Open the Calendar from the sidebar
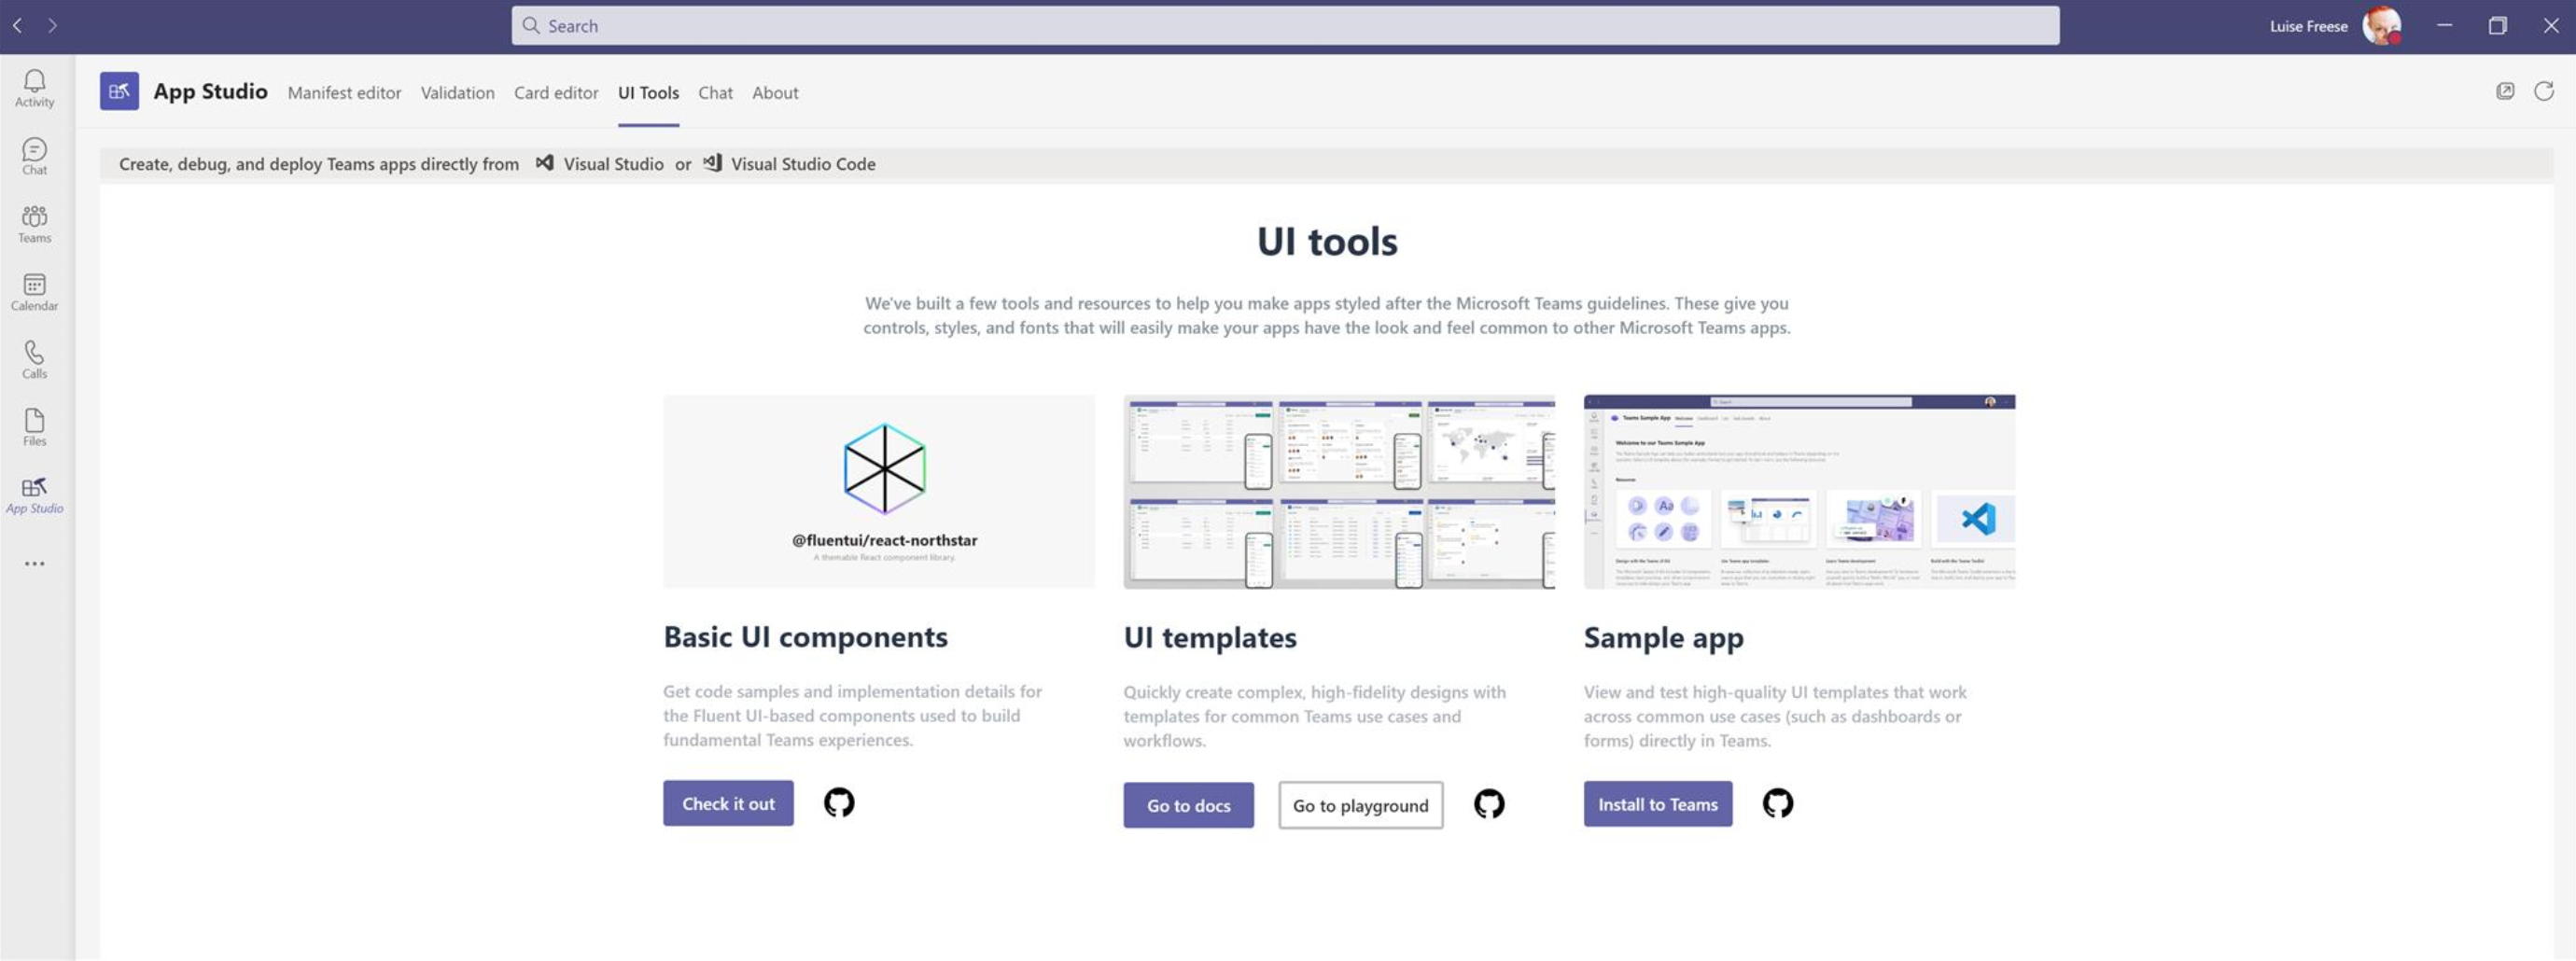 (34, 290)
